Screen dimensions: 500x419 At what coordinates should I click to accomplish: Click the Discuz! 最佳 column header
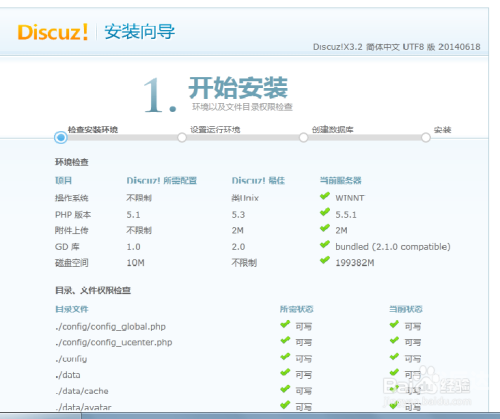pyautogui.click(x=258, y=181)
